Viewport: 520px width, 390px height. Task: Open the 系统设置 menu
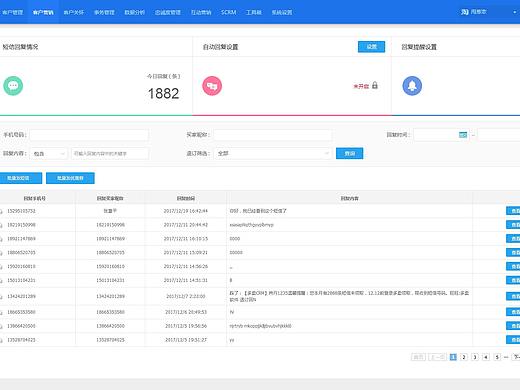click(282, 12)
